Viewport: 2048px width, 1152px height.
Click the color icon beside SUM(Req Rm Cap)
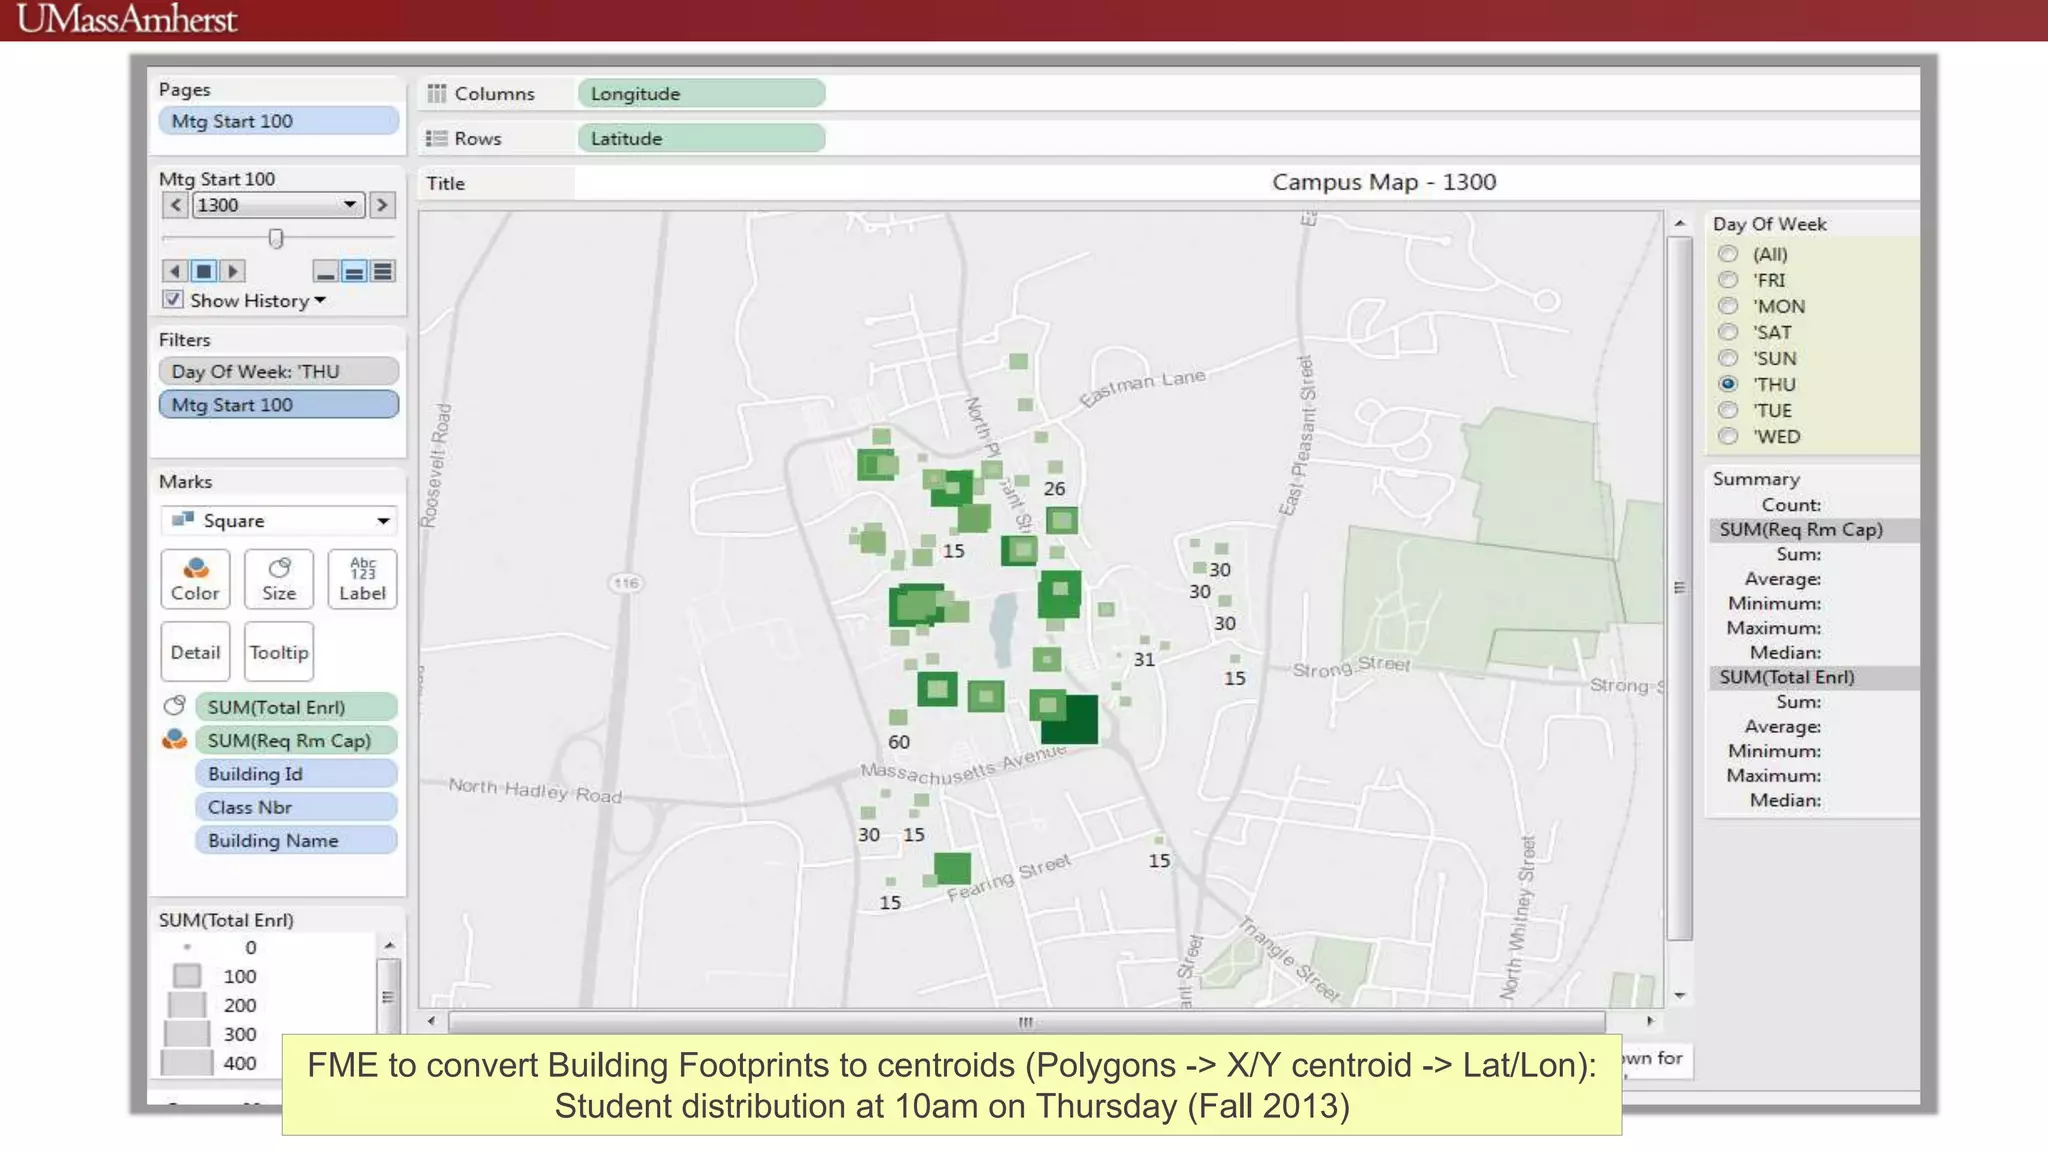175,740
